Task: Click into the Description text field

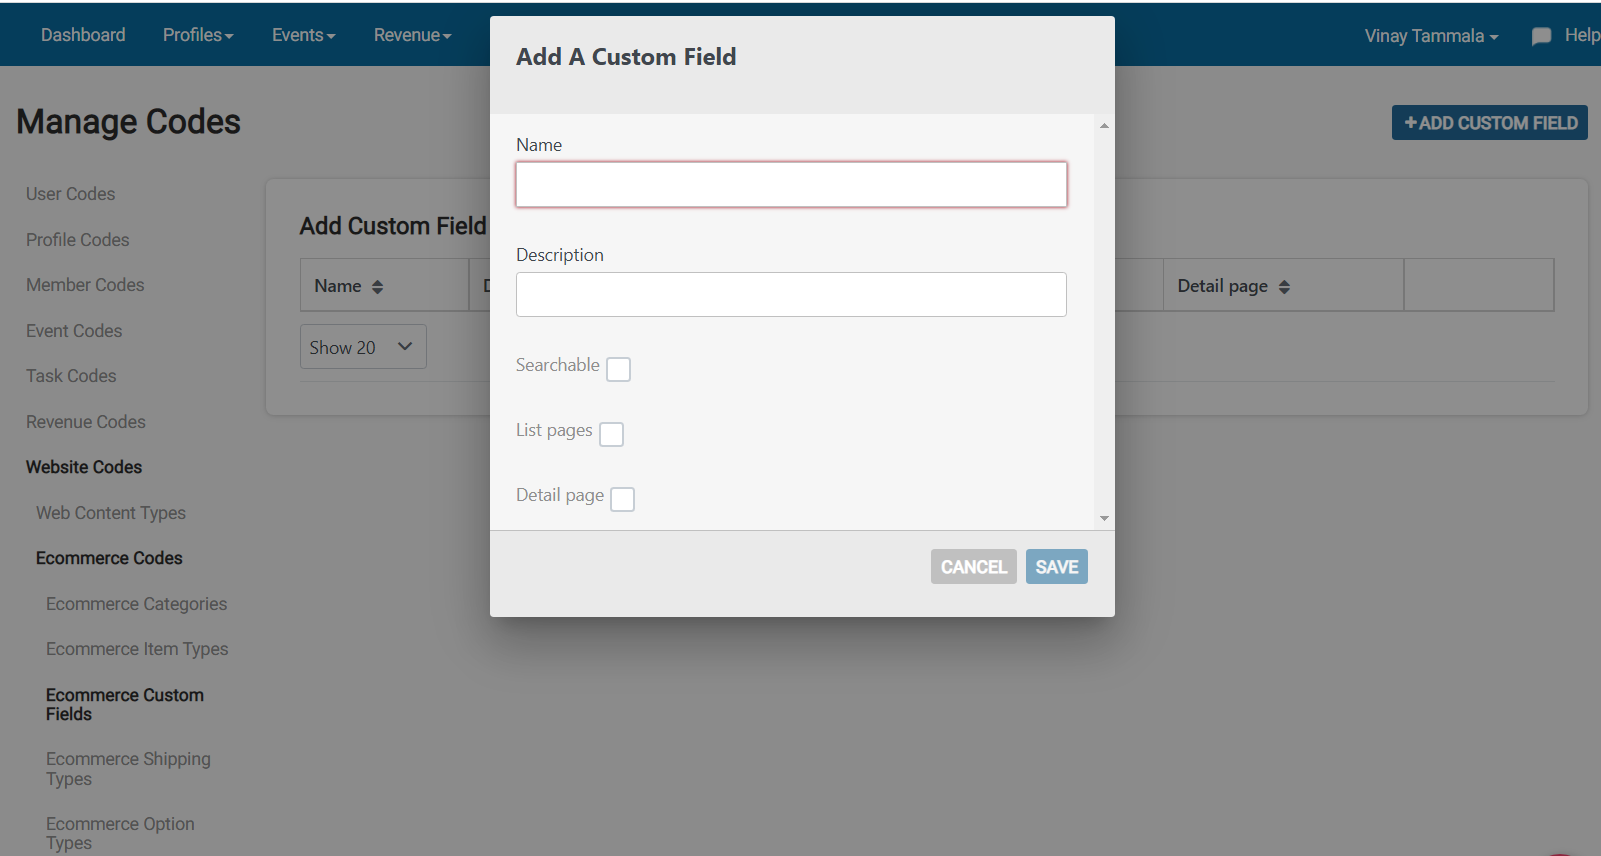Action: 791,295
